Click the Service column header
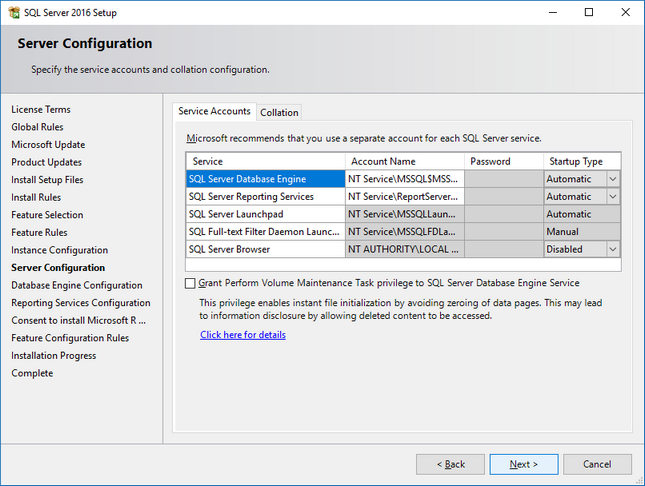This screenshot has width=645, height=486. 265,161
